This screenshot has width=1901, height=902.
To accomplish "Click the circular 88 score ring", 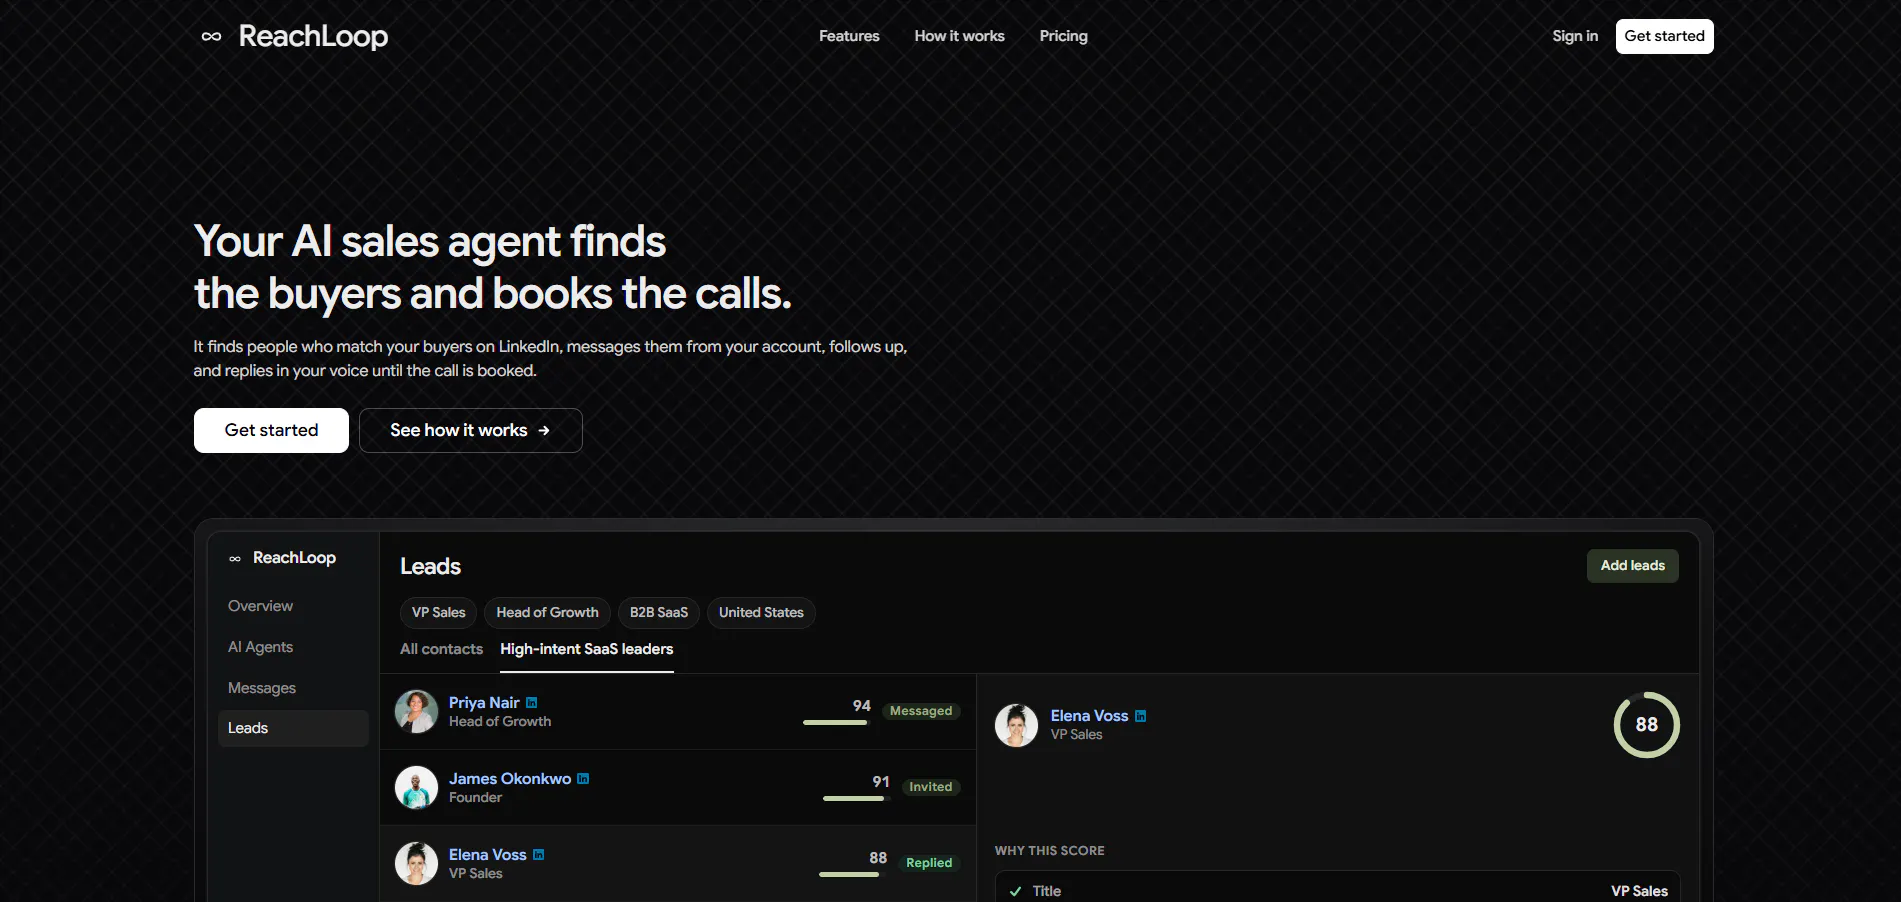I will coord(1647,725).
